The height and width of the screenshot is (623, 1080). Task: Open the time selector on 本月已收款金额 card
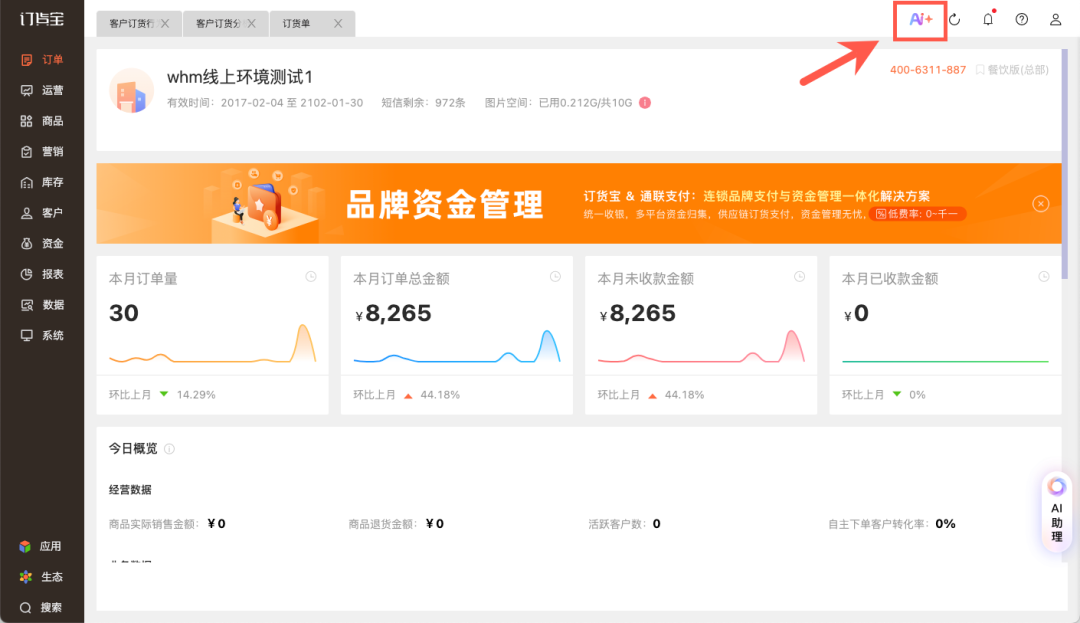[x=1043, y=277]
